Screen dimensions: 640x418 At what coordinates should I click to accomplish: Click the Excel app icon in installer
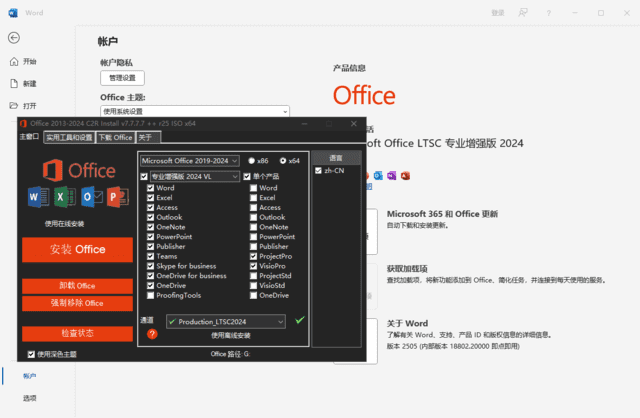[65, 197]
